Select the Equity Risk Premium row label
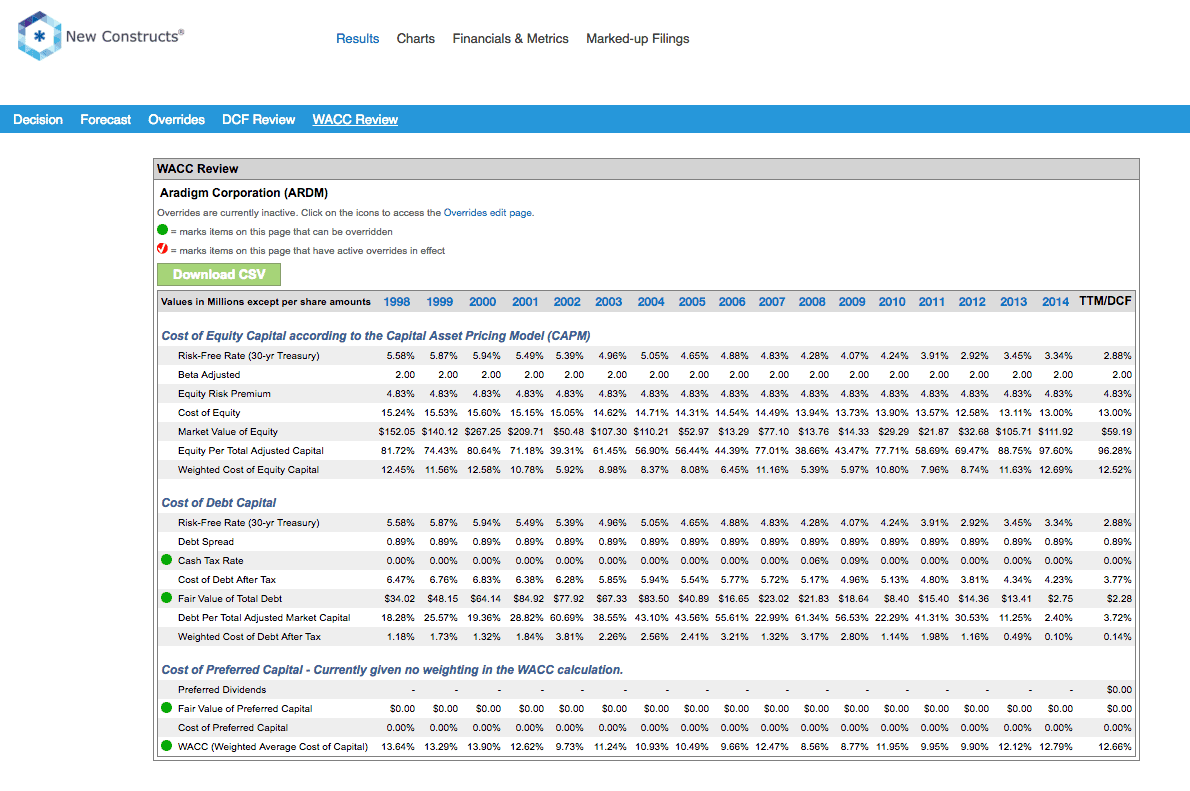Screen dimensions: 1190x791 coord(224,394)
